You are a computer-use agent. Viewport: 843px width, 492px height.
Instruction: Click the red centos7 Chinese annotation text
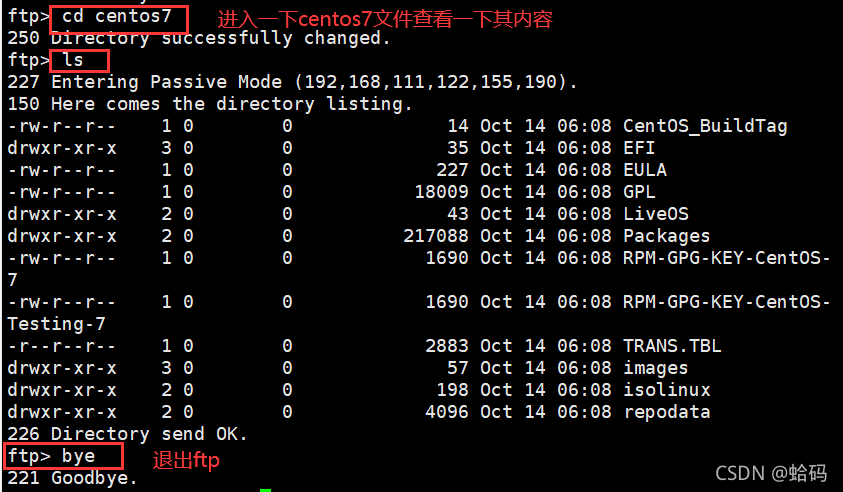coord(385,19)
